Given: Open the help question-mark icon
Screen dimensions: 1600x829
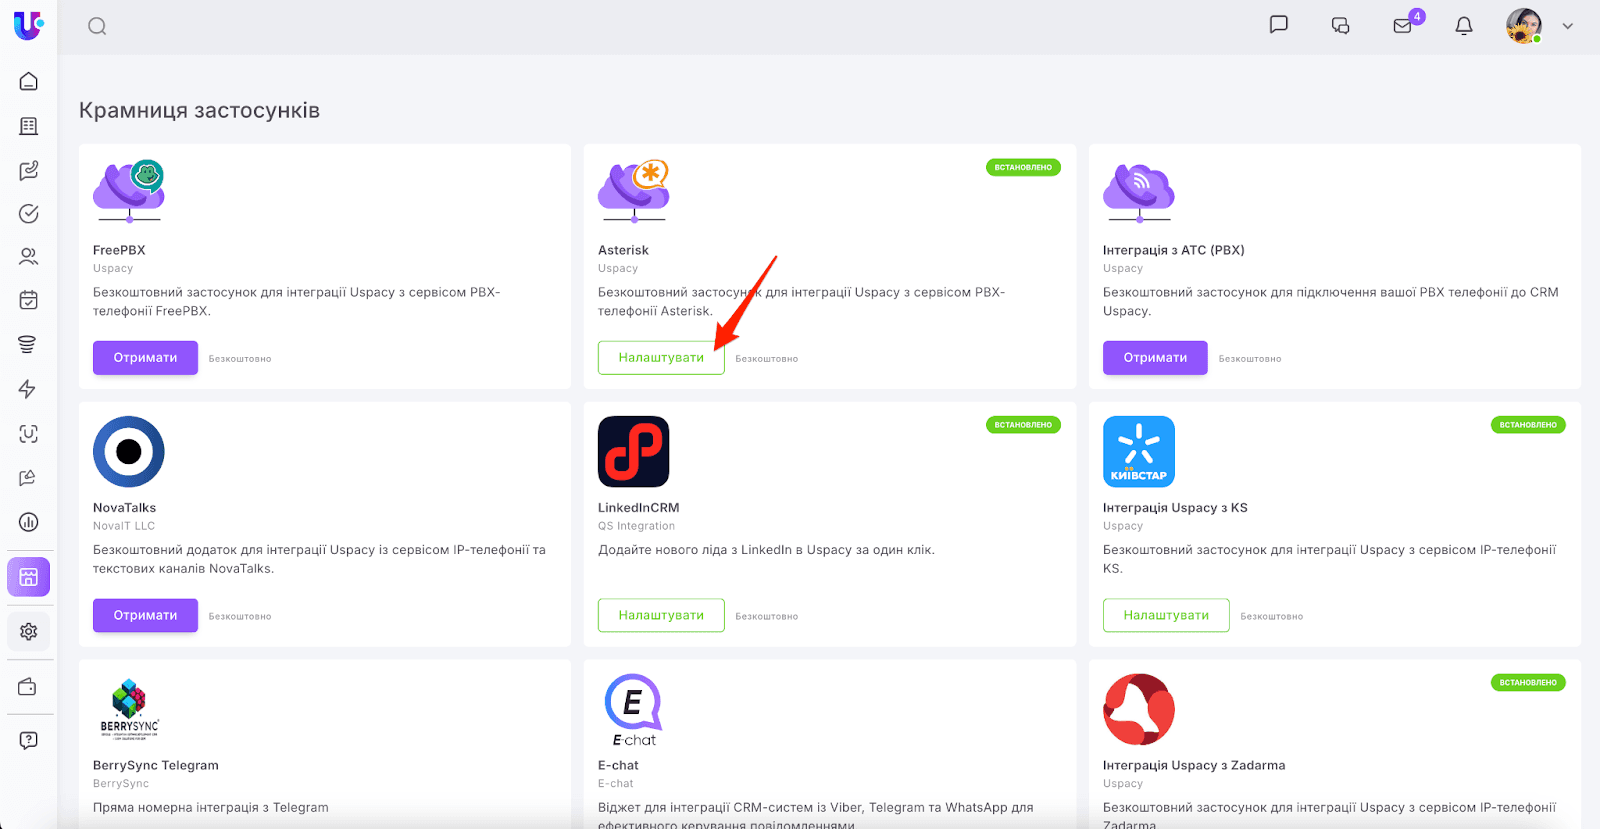Looking at the screenshot, I should click(x=29, y=740).
